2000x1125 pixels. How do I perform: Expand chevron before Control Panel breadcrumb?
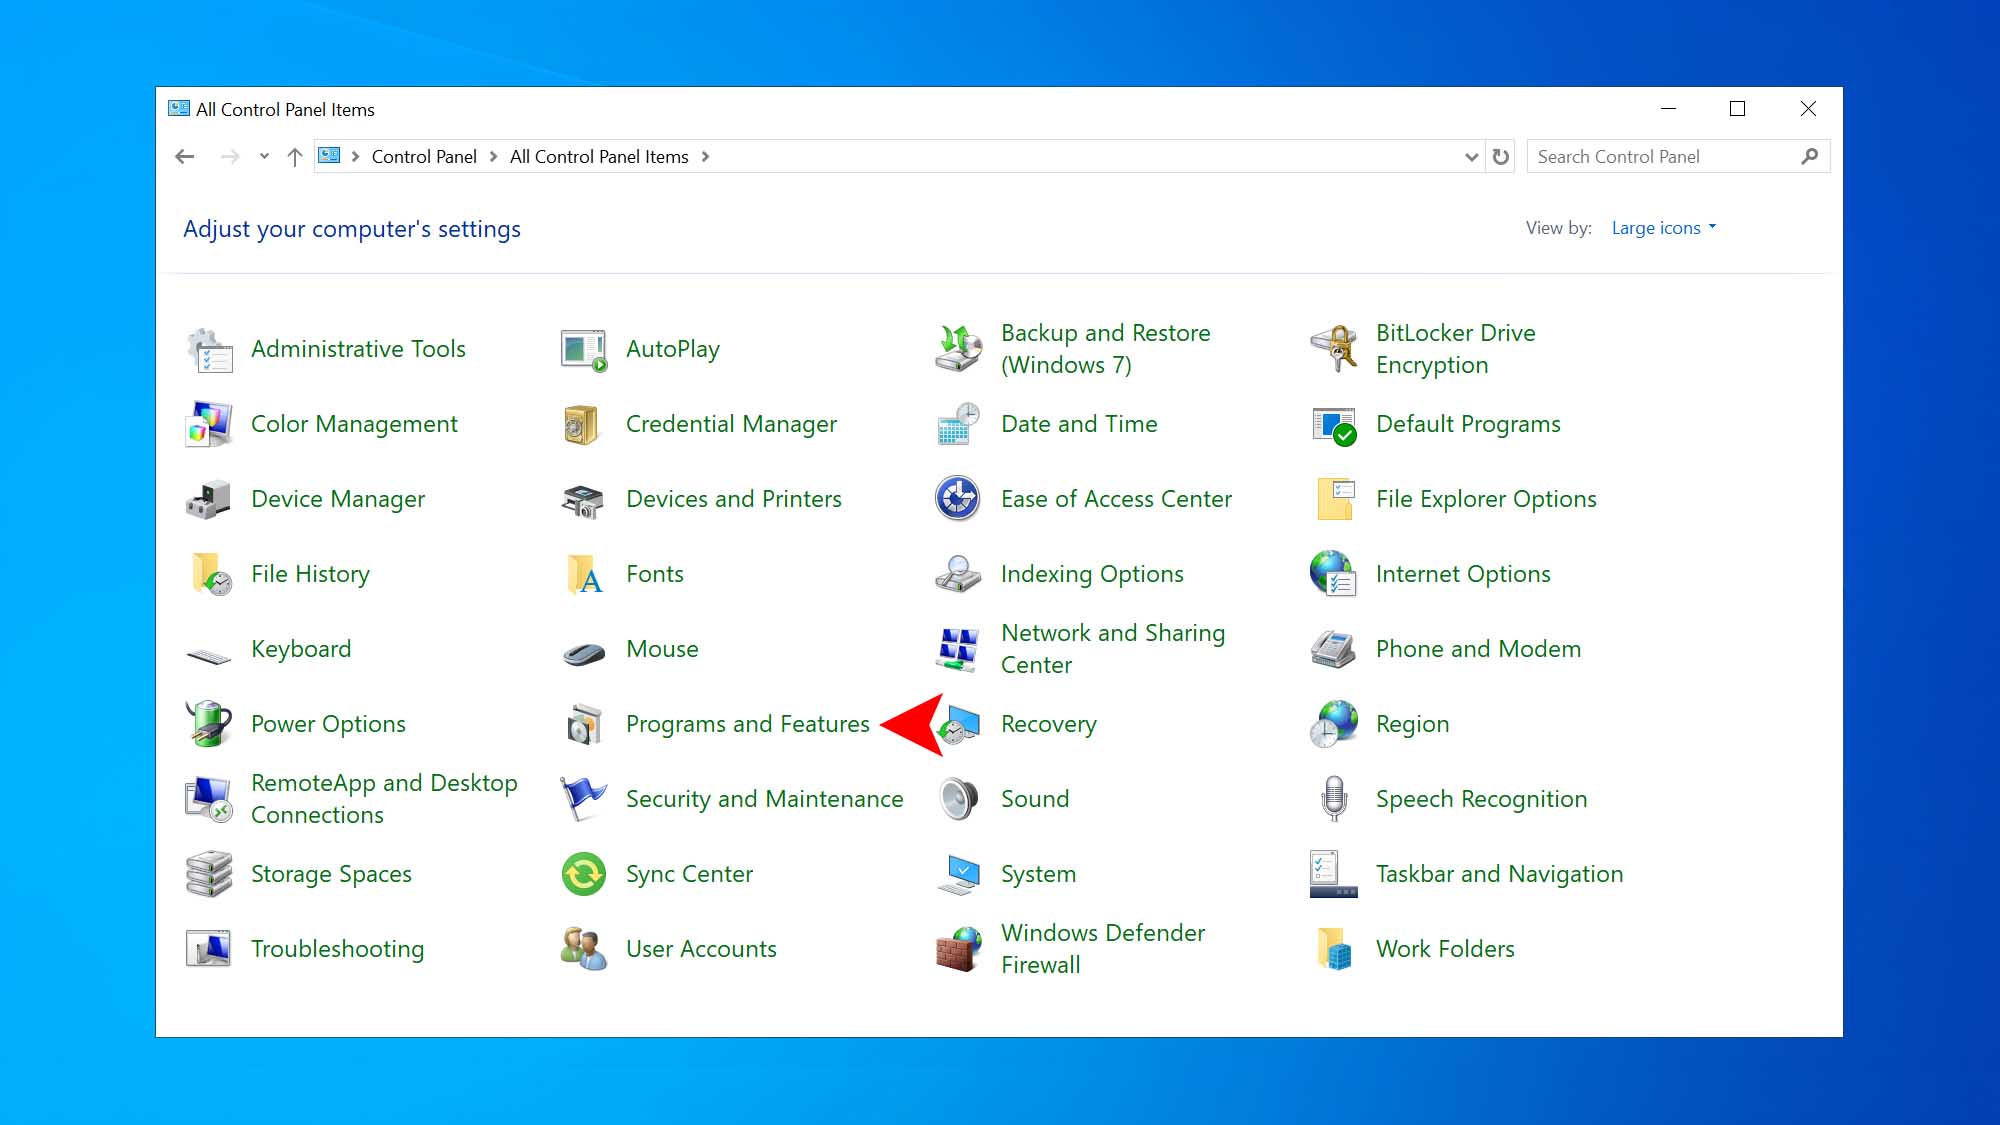(x=355, y=157)
